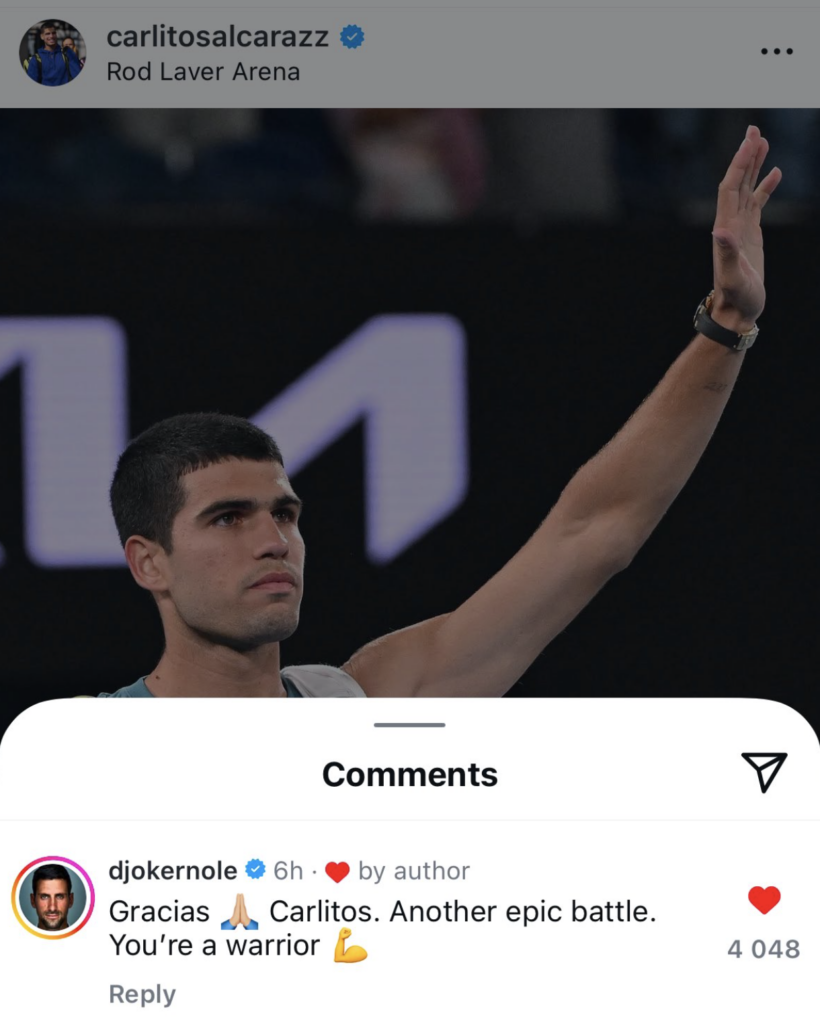Tap the red heart 'by author' indicator
The height and width of the screenshot is (1024, 820).
pyautogui.click(x=337, y=872)
